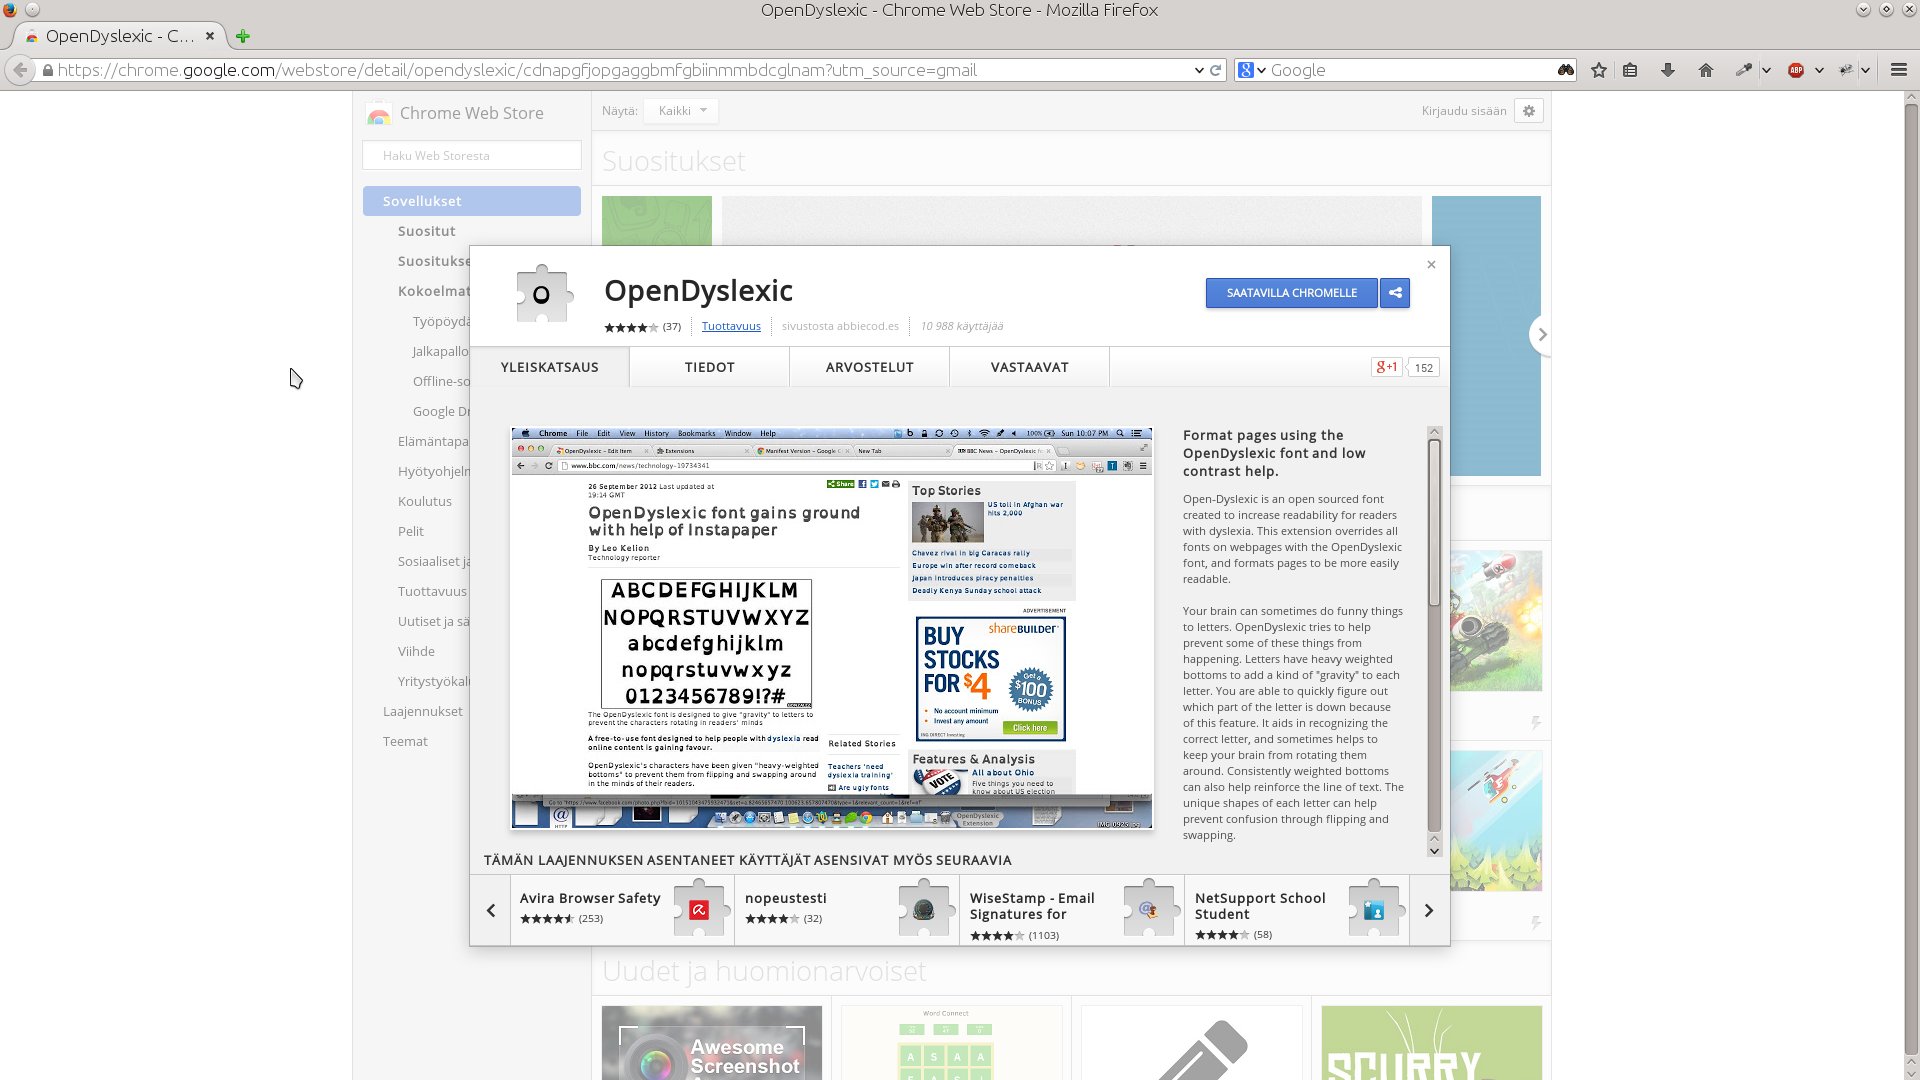1920x1080 pixels.
Task: Click the address bar URL field
Action: pos(620,70)
